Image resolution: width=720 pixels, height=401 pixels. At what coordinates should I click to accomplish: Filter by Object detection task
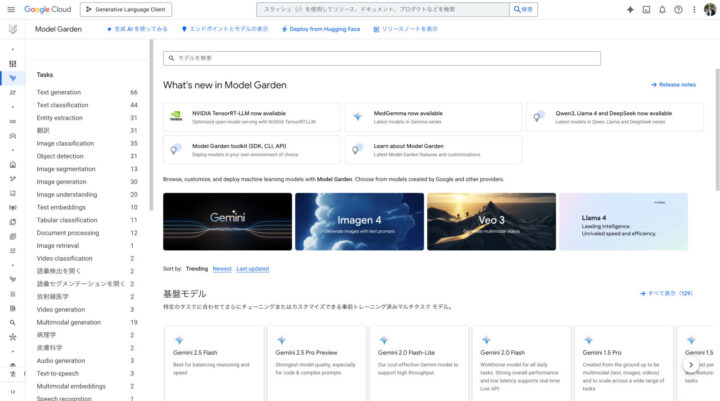[87, 156]
